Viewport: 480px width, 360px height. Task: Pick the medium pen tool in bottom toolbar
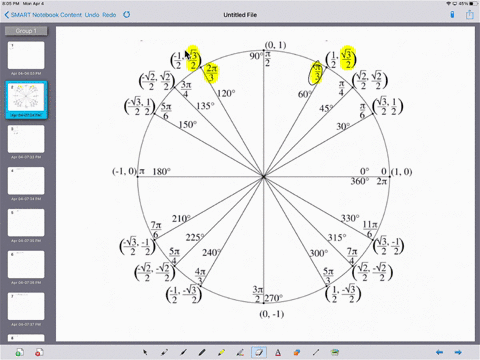coord(183,352)
